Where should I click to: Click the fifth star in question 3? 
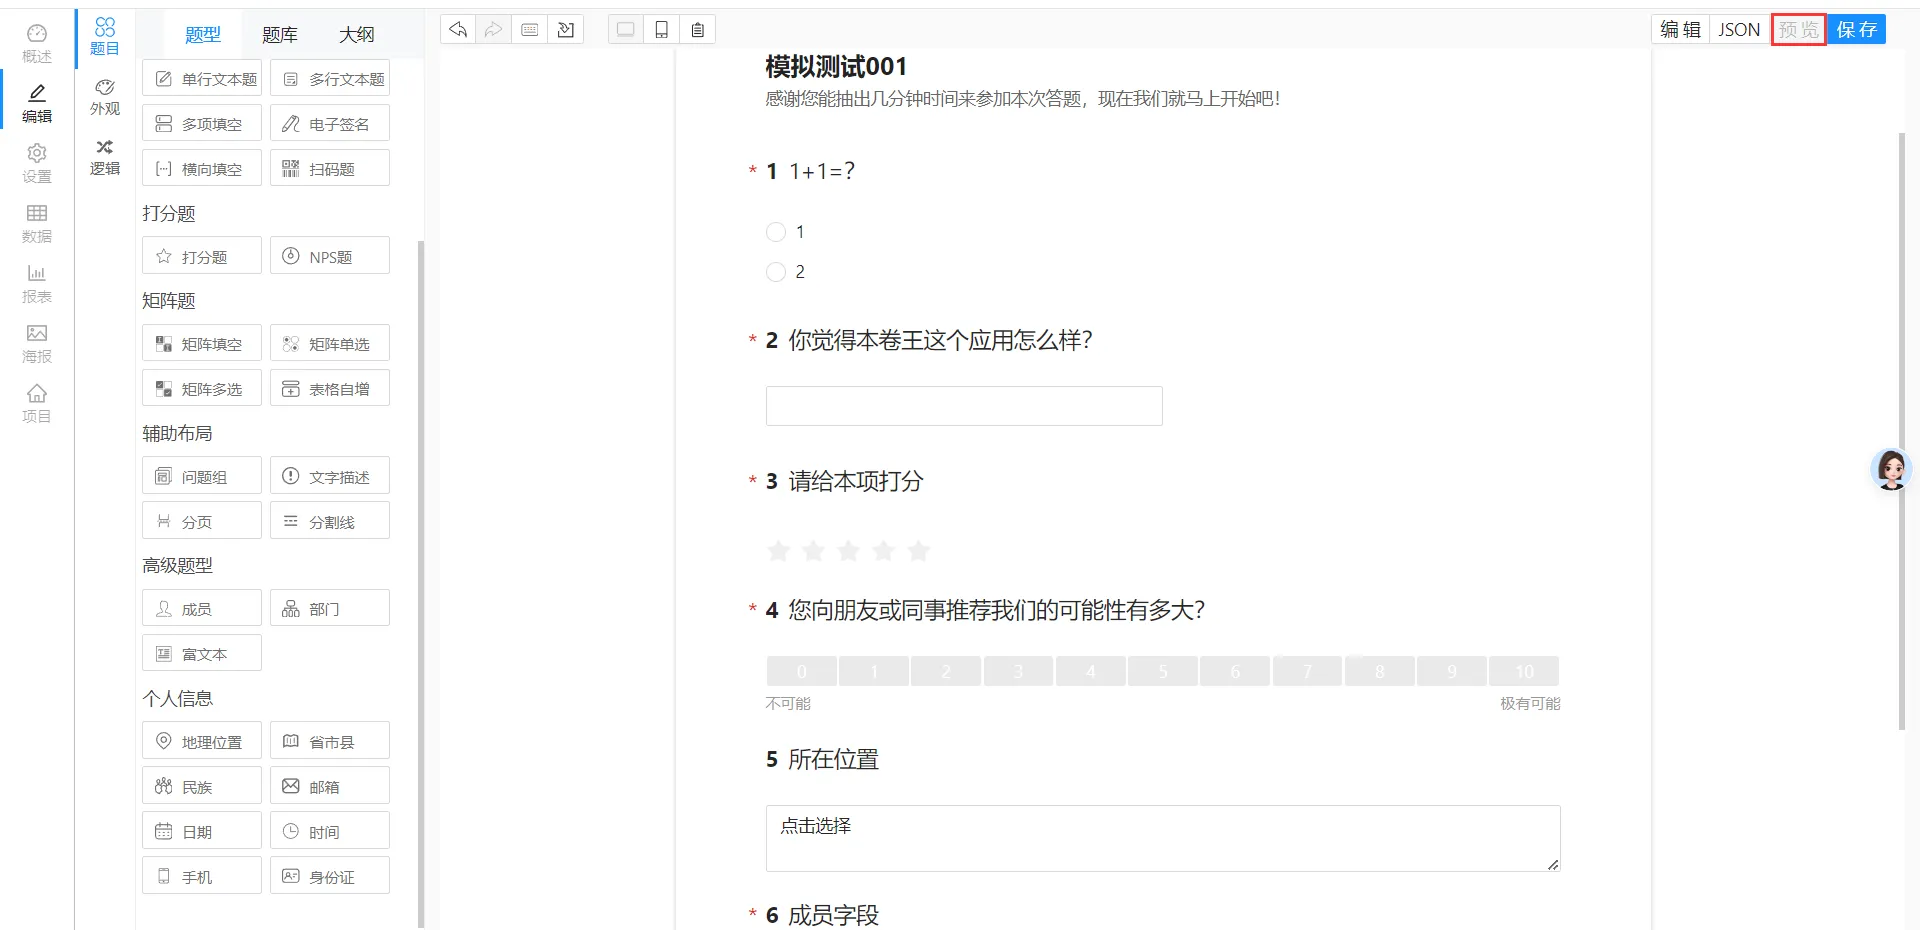click(919, 551)
